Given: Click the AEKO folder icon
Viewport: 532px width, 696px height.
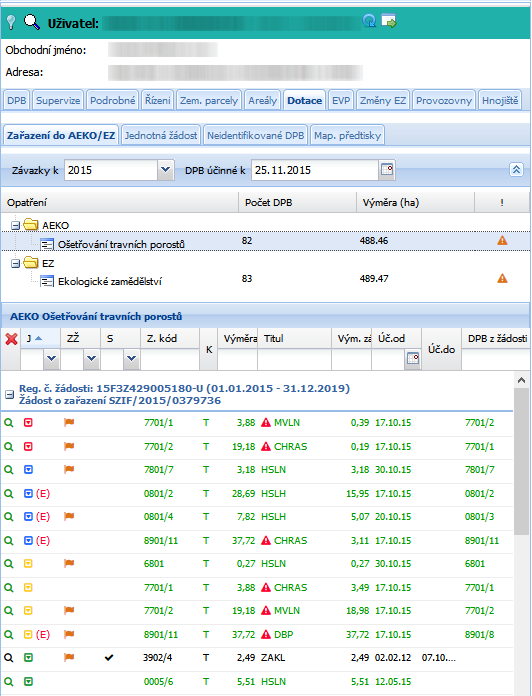Looking at the screenshot, I should tap(31, 225).
